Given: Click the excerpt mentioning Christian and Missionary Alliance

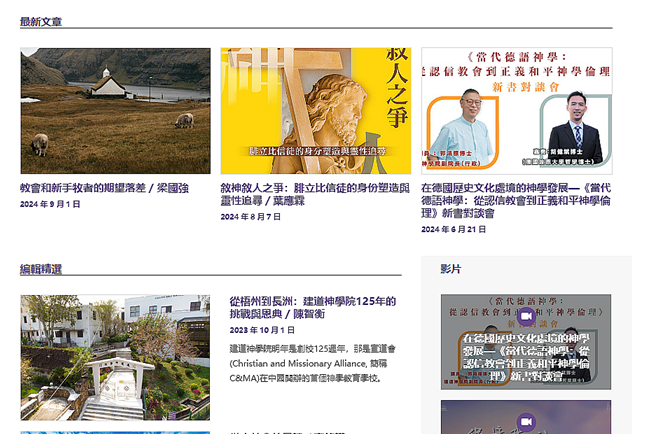Looking at the screenshot, I should [x=312, y=364].
